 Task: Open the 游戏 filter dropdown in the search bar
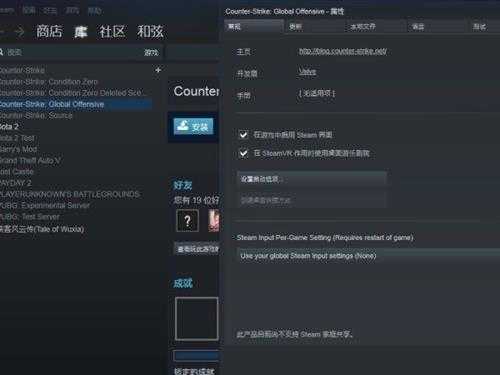(x=151, y=52)
